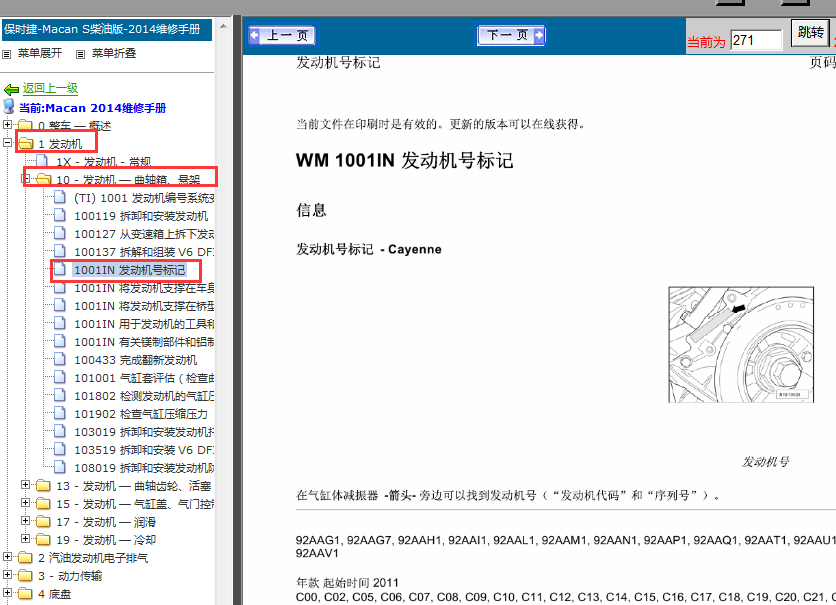
Task: Expand the 13 - 发动机 — 曲轴齿轮 node
Action: click(x=26, y=485)
